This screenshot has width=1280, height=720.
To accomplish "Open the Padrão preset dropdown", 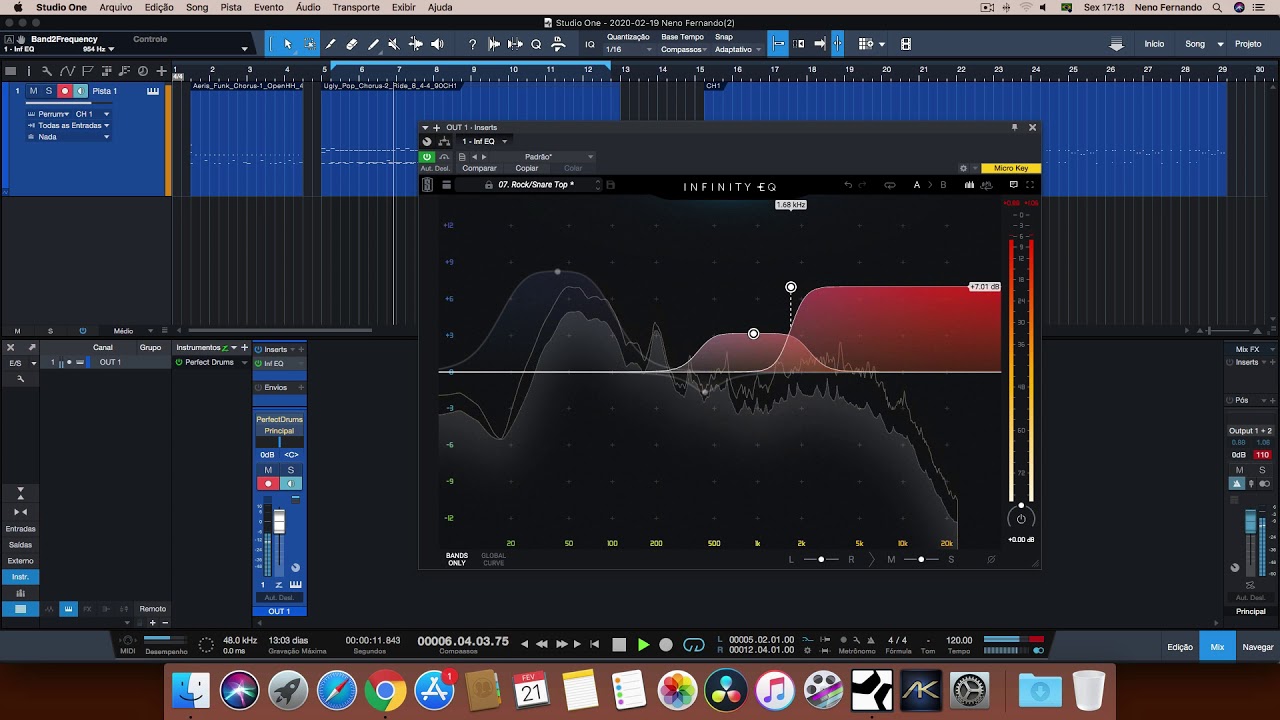I will coord(546,157).
